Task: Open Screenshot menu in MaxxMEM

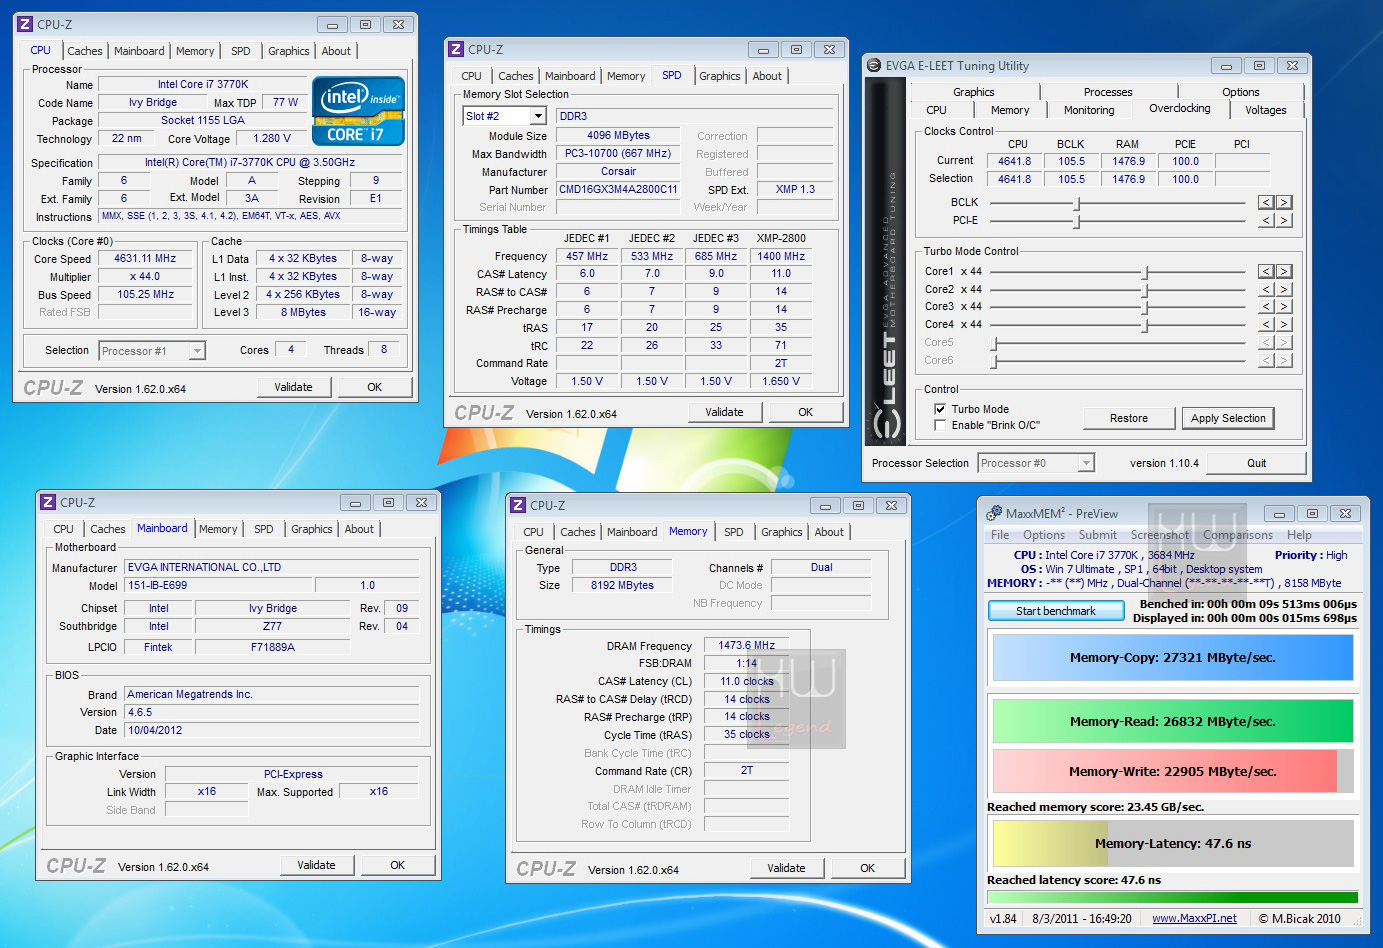Action: 1160,535
